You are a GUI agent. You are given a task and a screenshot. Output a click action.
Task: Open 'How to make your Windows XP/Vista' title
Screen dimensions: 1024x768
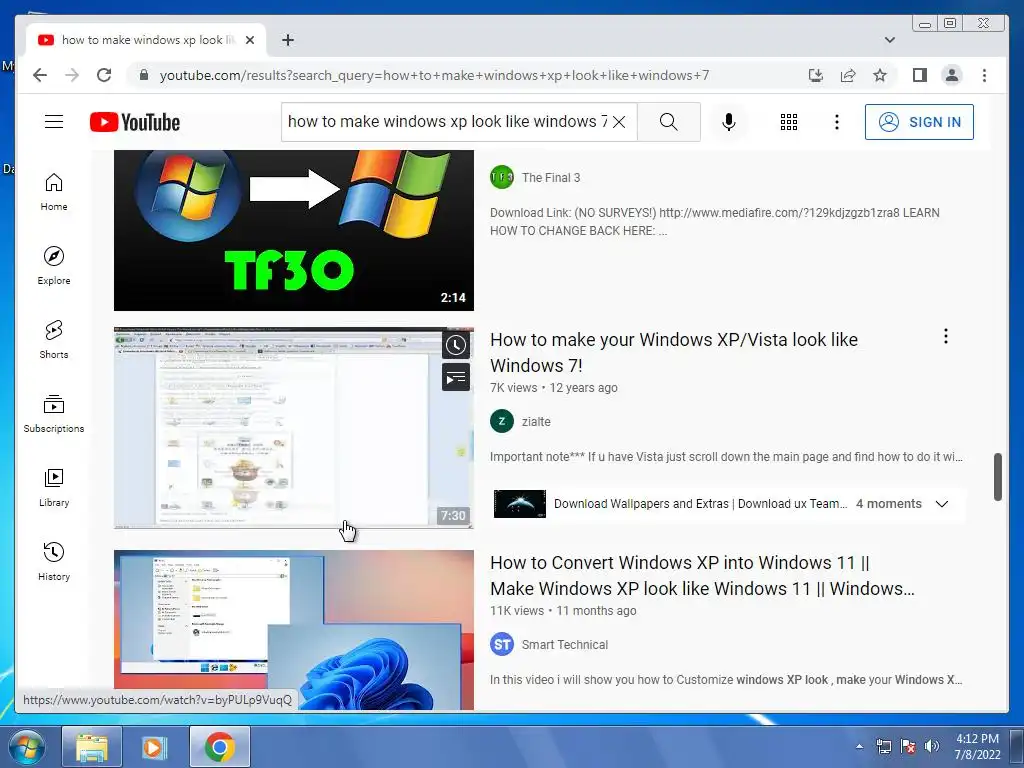tap(673, 353)
